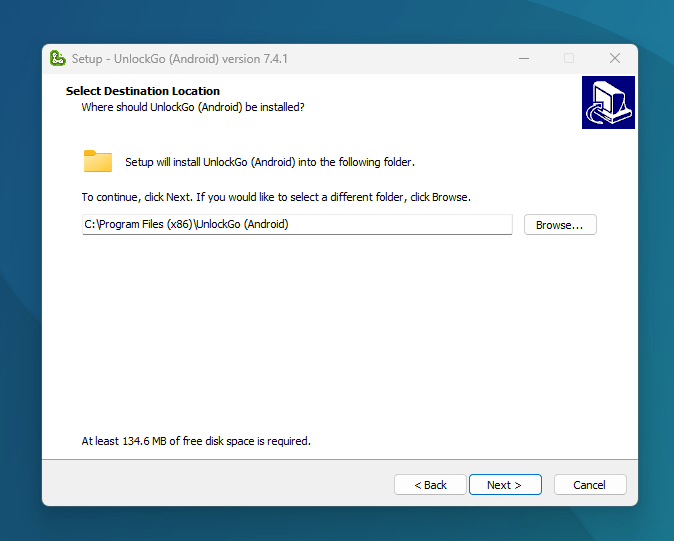Click 'Setup will install UnlockGo (Android)' sentence
This screenshot has width=674, height=541.
pos(270,162)
